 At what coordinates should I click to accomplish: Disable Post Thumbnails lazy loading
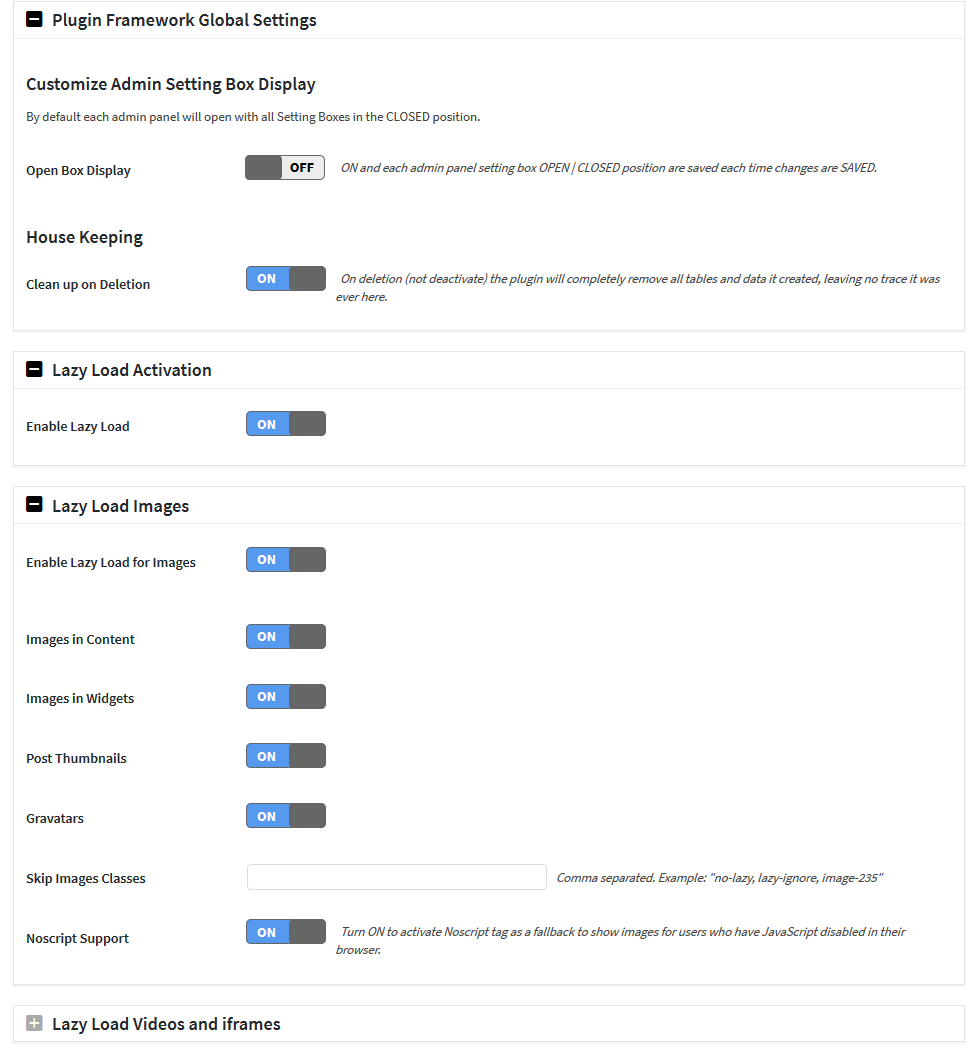[285, 756]
